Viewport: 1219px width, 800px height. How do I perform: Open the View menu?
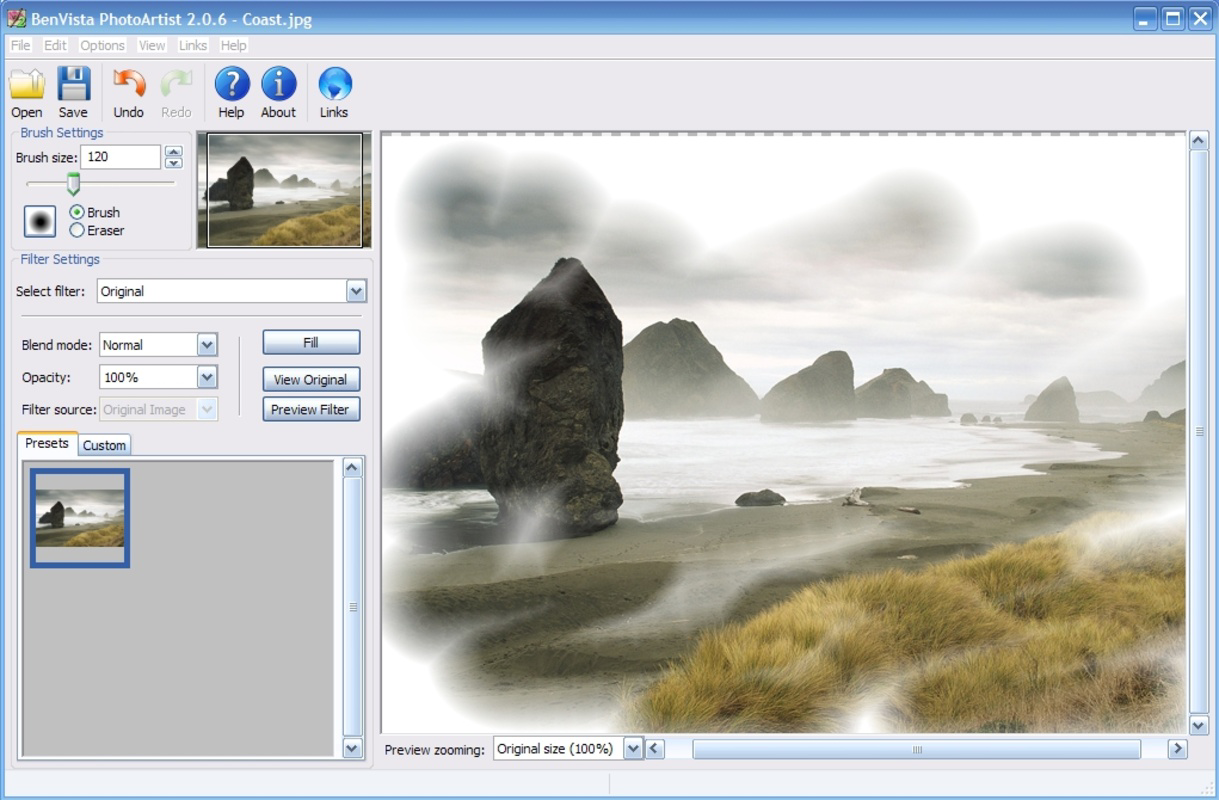point(152,45)
